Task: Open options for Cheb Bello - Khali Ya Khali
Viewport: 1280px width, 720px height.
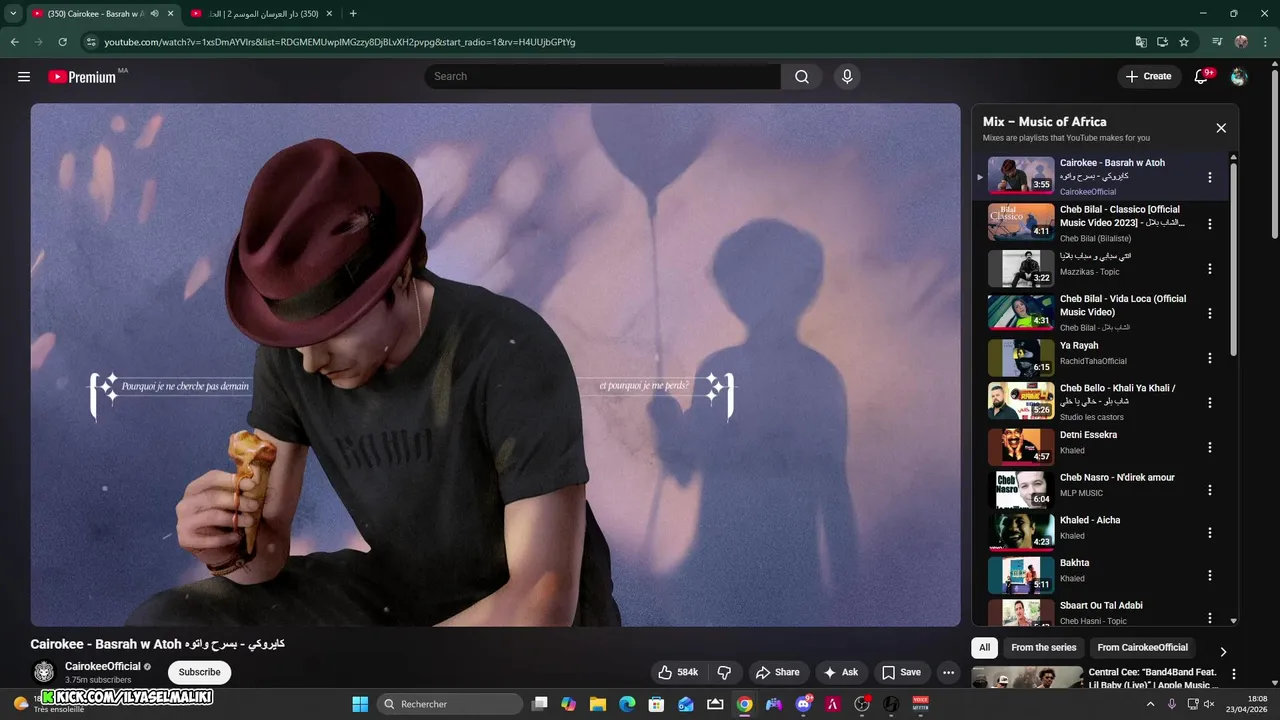Action: point(1209,402)
